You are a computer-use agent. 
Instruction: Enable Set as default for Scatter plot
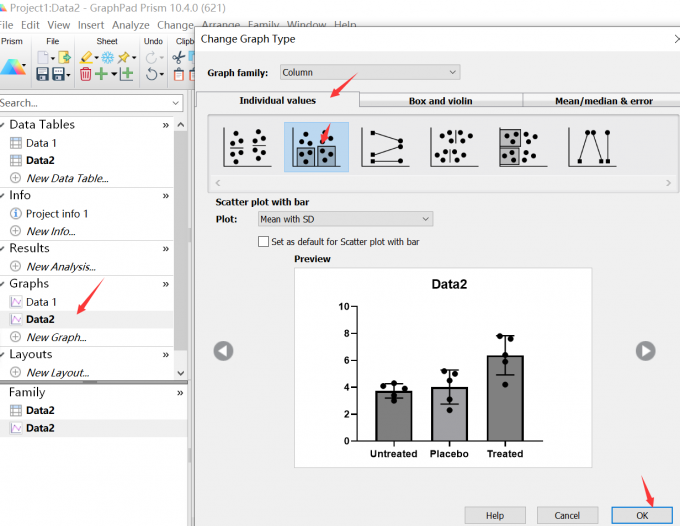[x=263, y=242]
